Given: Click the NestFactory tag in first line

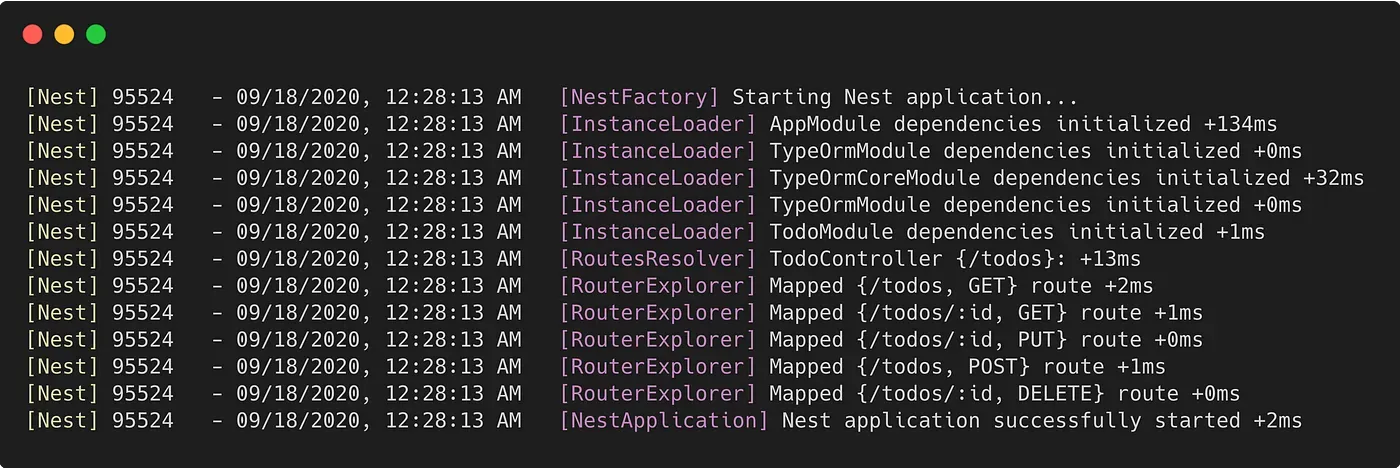Looking at the screenshot, I should 639,98.
